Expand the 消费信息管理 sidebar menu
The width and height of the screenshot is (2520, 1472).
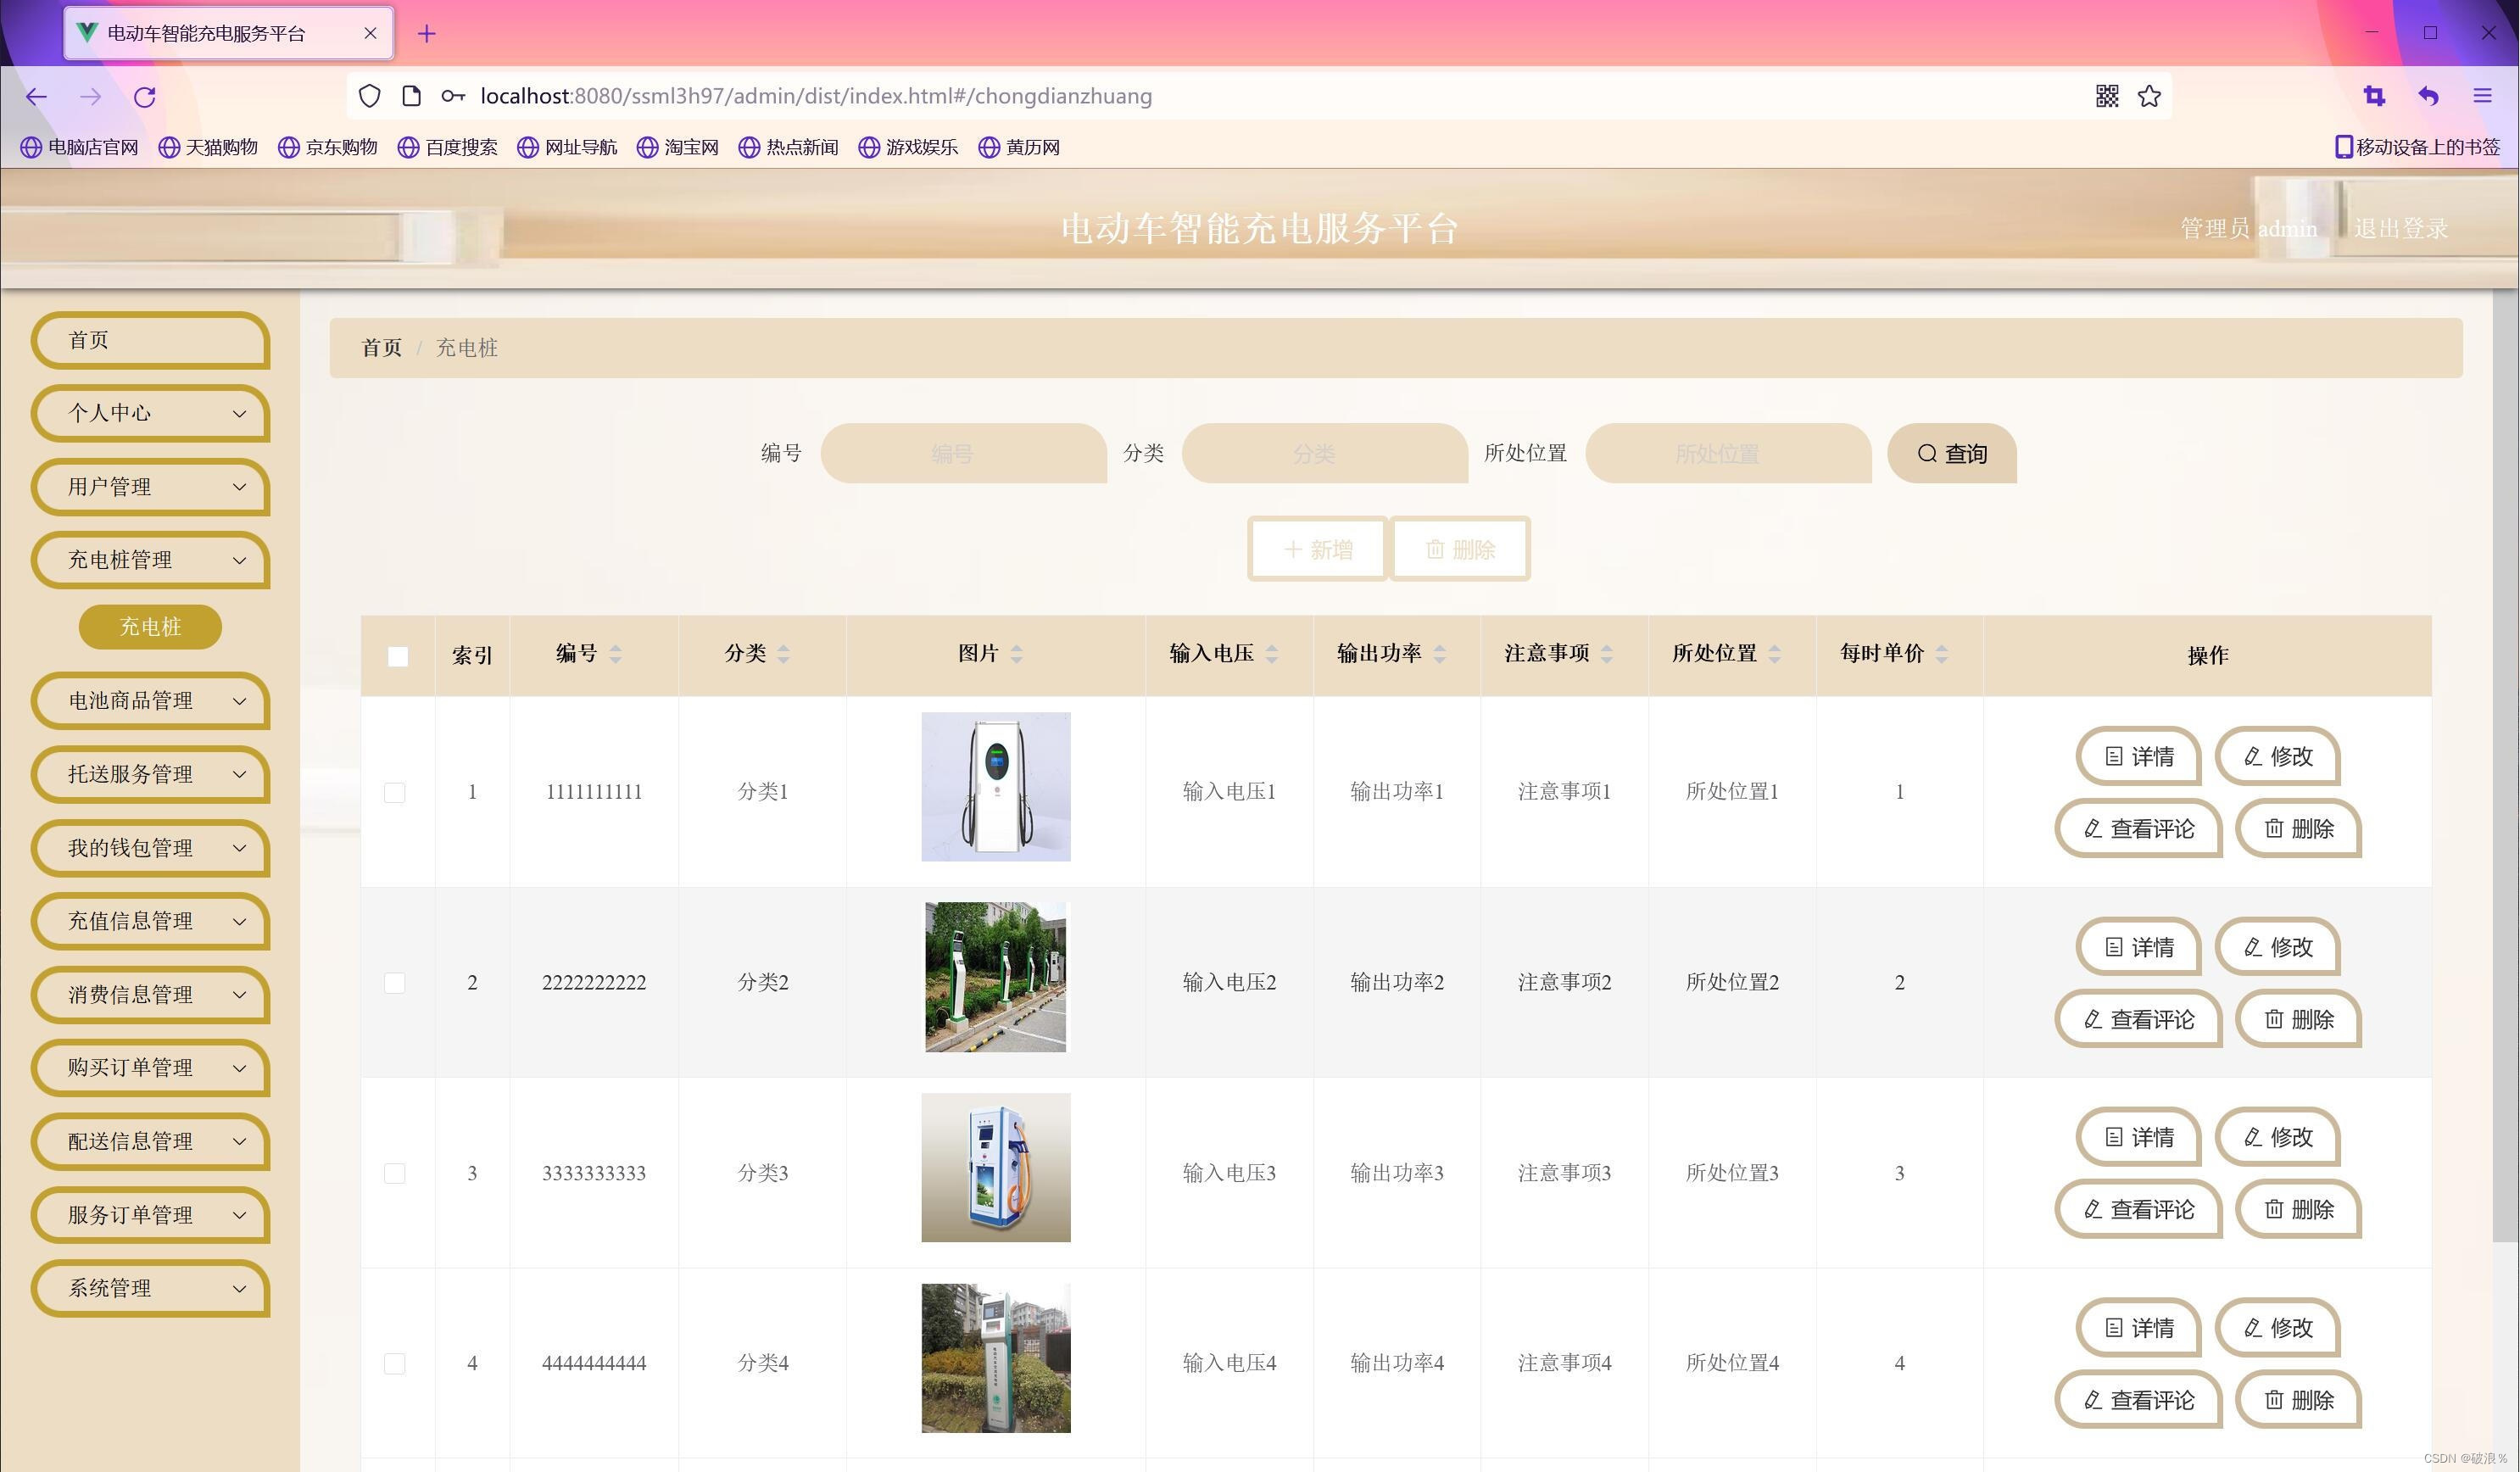point(151,995)
